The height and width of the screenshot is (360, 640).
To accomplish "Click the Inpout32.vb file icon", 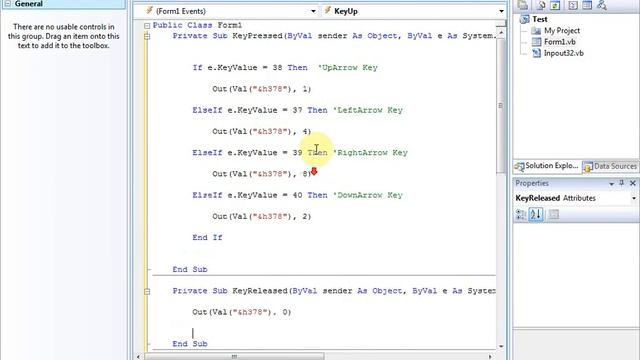I will [x=536, y=53].
